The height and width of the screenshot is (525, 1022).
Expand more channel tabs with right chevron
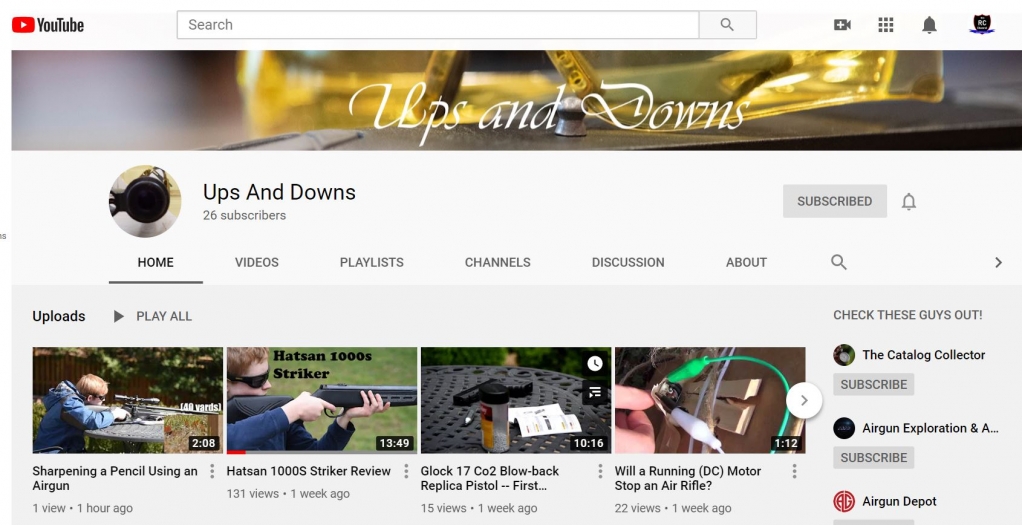[998, 262]
